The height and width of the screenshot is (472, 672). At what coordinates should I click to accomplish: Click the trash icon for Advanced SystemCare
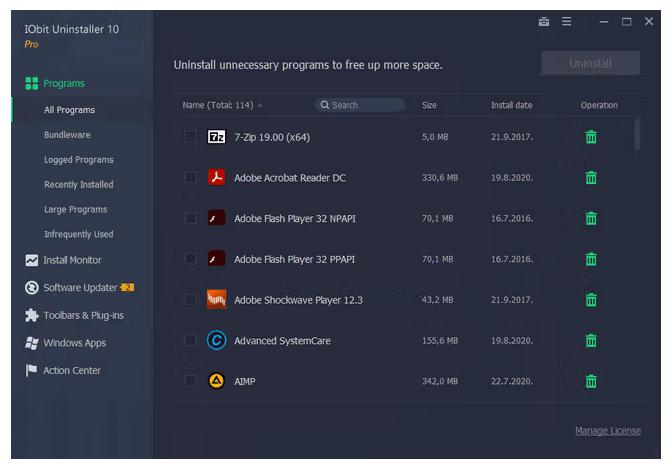[591, 341]
